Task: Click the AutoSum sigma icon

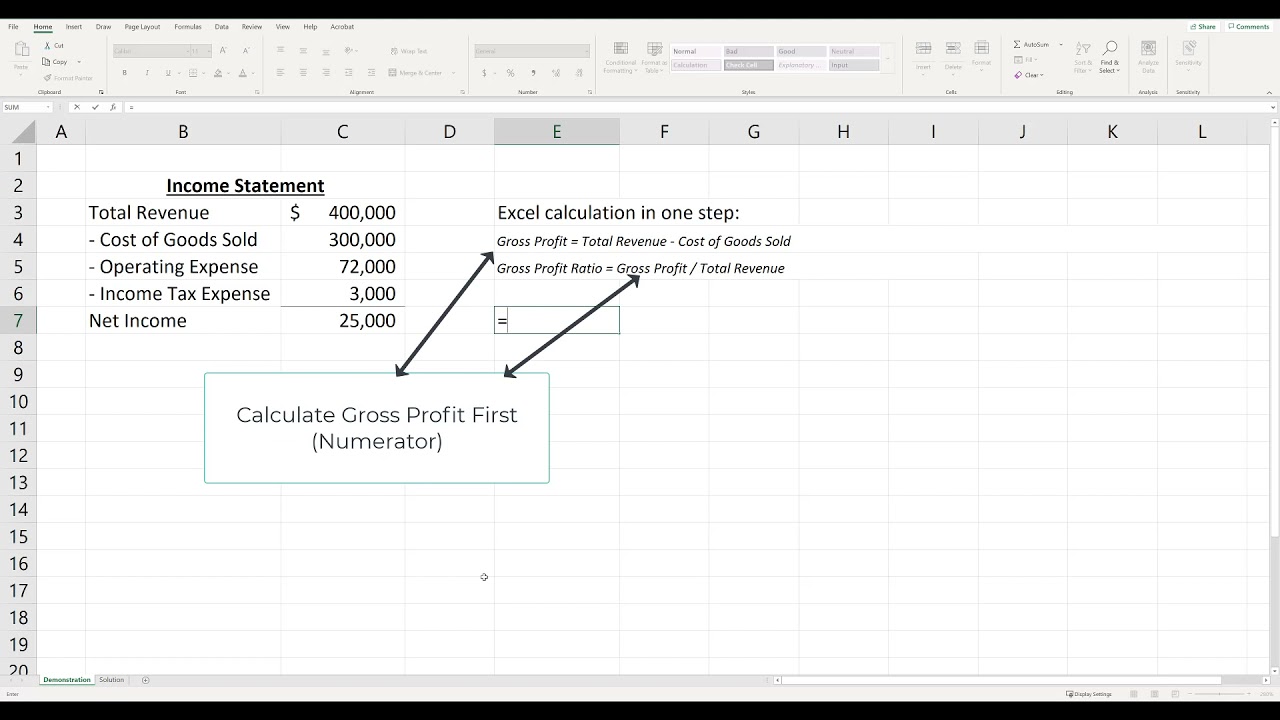Action: [x=1017, y=45]
